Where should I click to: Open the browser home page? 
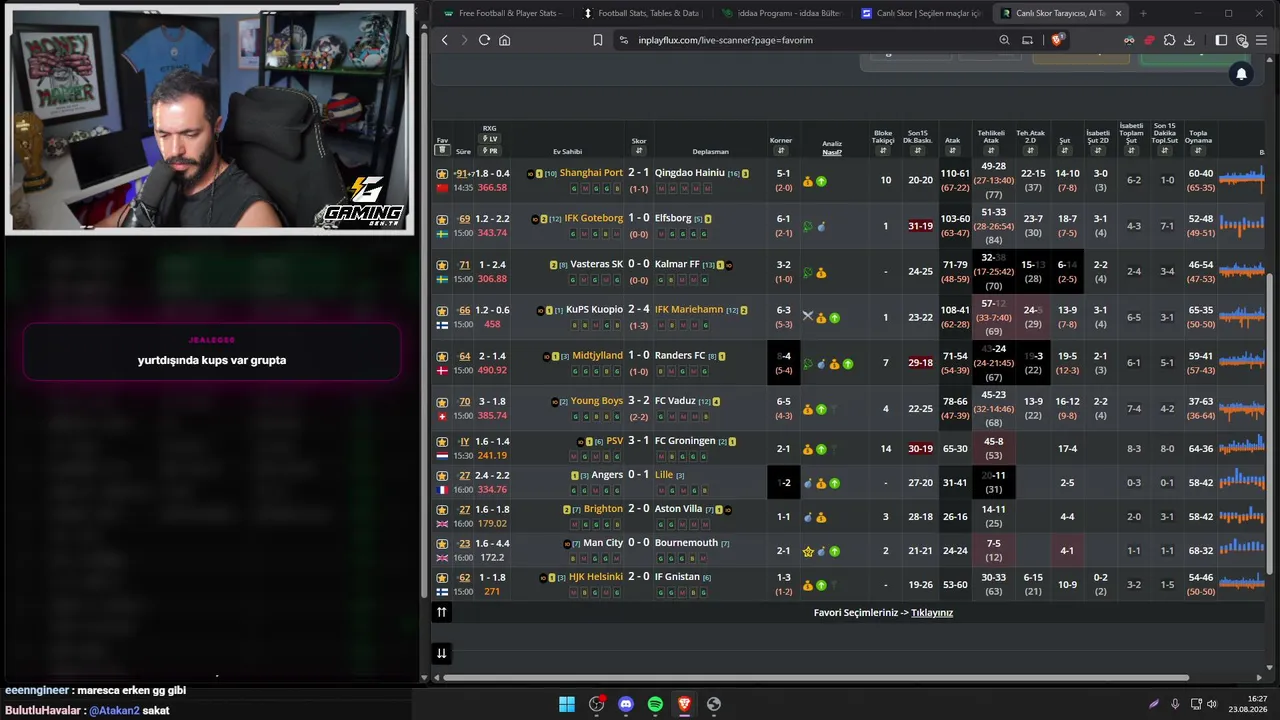coord(505,40)
